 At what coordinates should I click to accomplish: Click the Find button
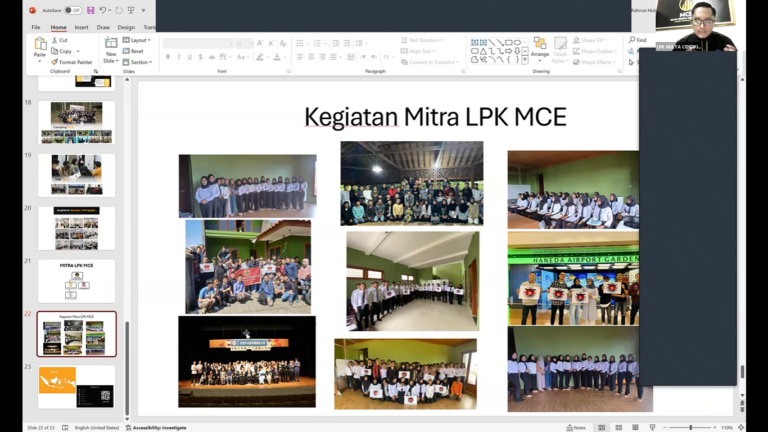tap(637, 40)
